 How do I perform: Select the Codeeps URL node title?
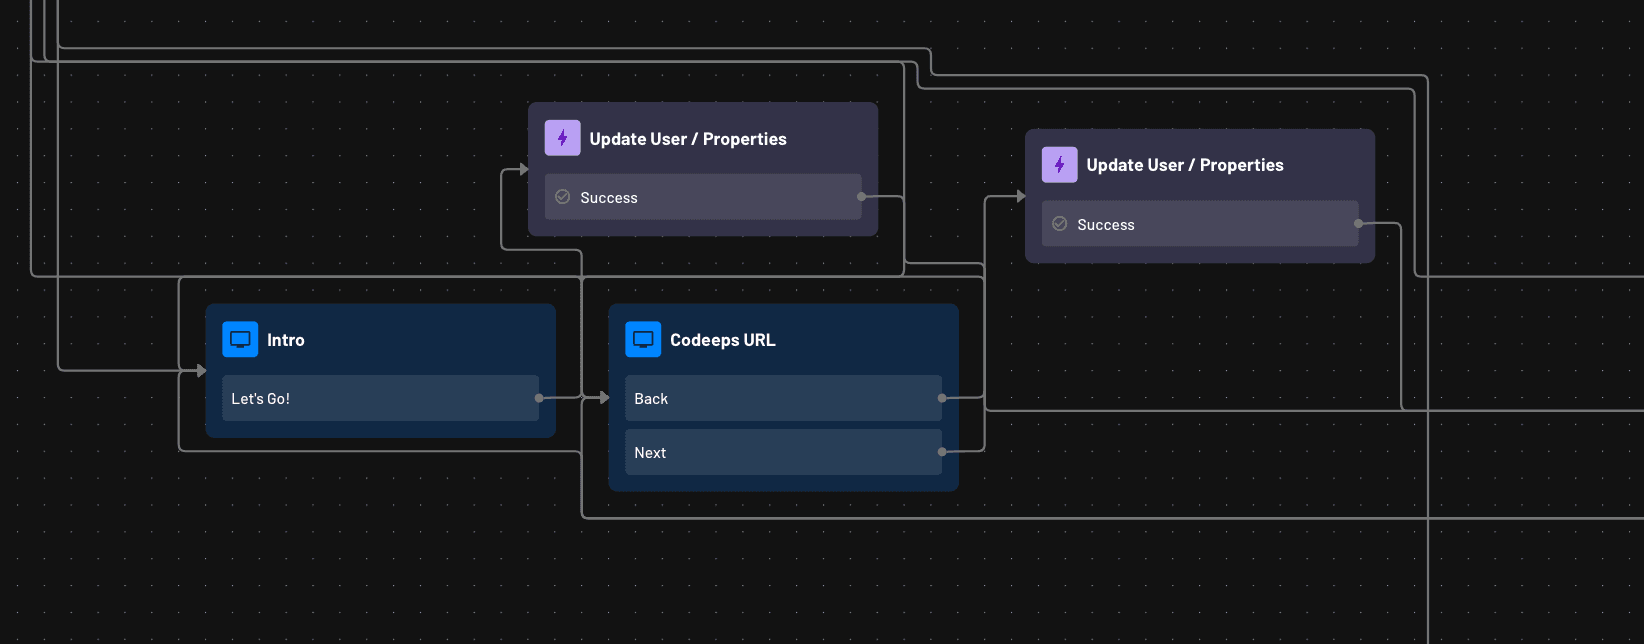point(722,340)
